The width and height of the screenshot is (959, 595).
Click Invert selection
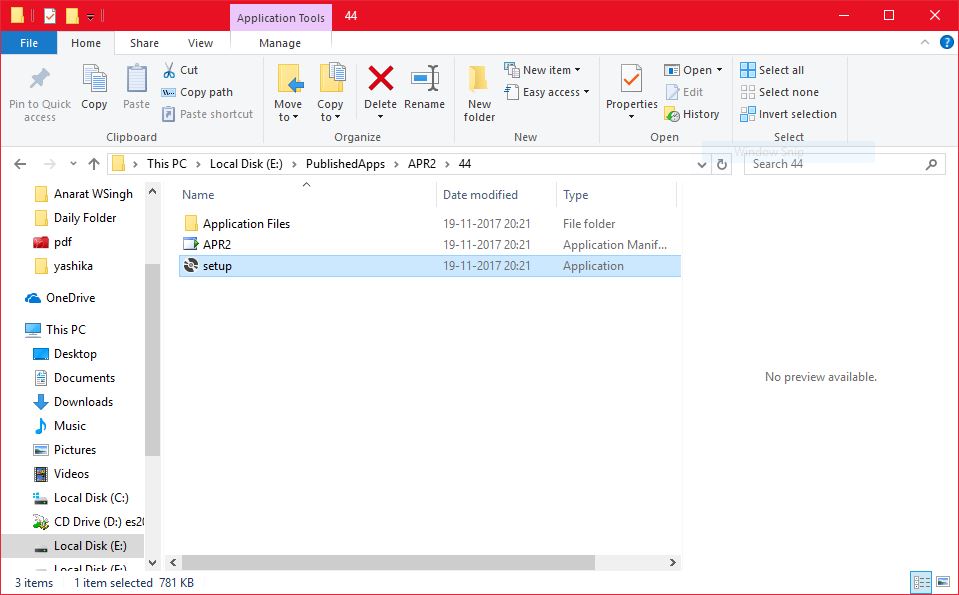click(x=788, y=114)
